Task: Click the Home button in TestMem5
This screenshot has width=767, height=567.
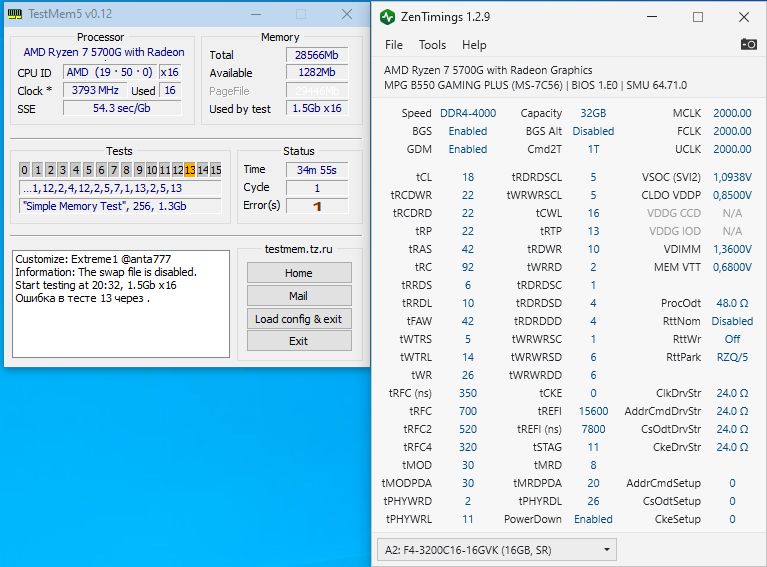Action: pos(299,273)
